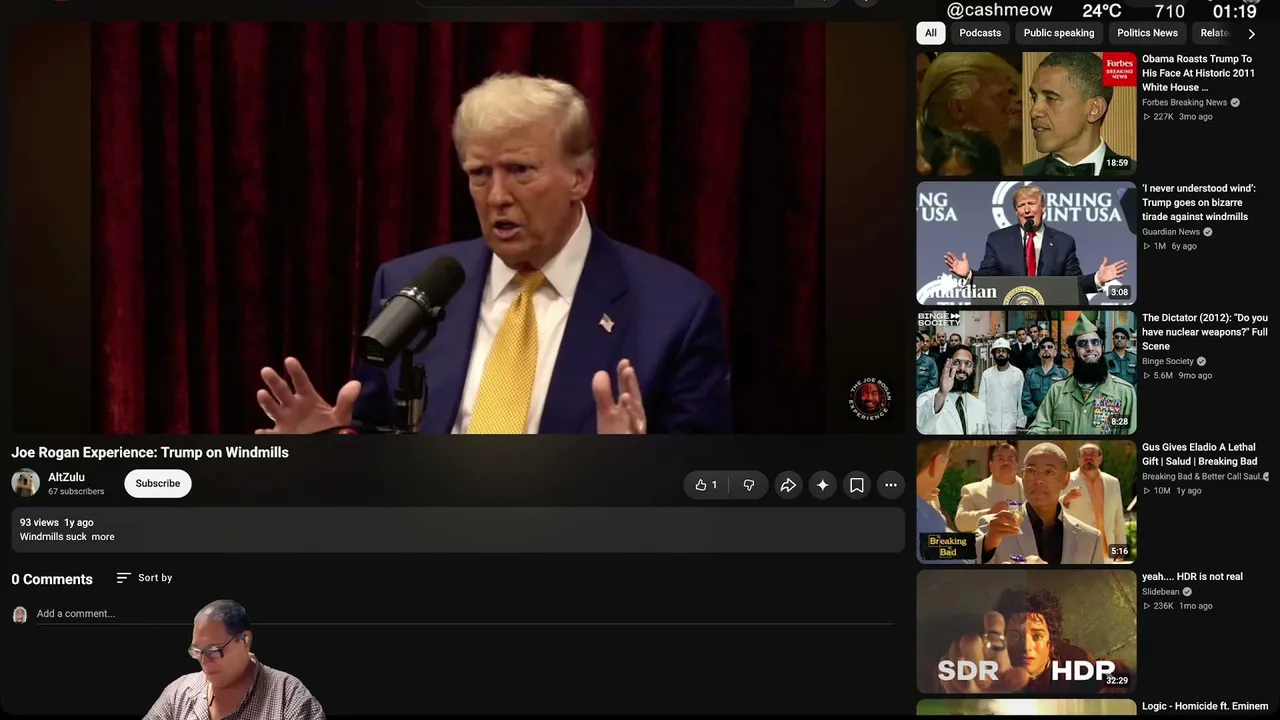Open 'I never understood wind' video title
This screenshot has width=1280, height=720.
[x=1199, y=202]
